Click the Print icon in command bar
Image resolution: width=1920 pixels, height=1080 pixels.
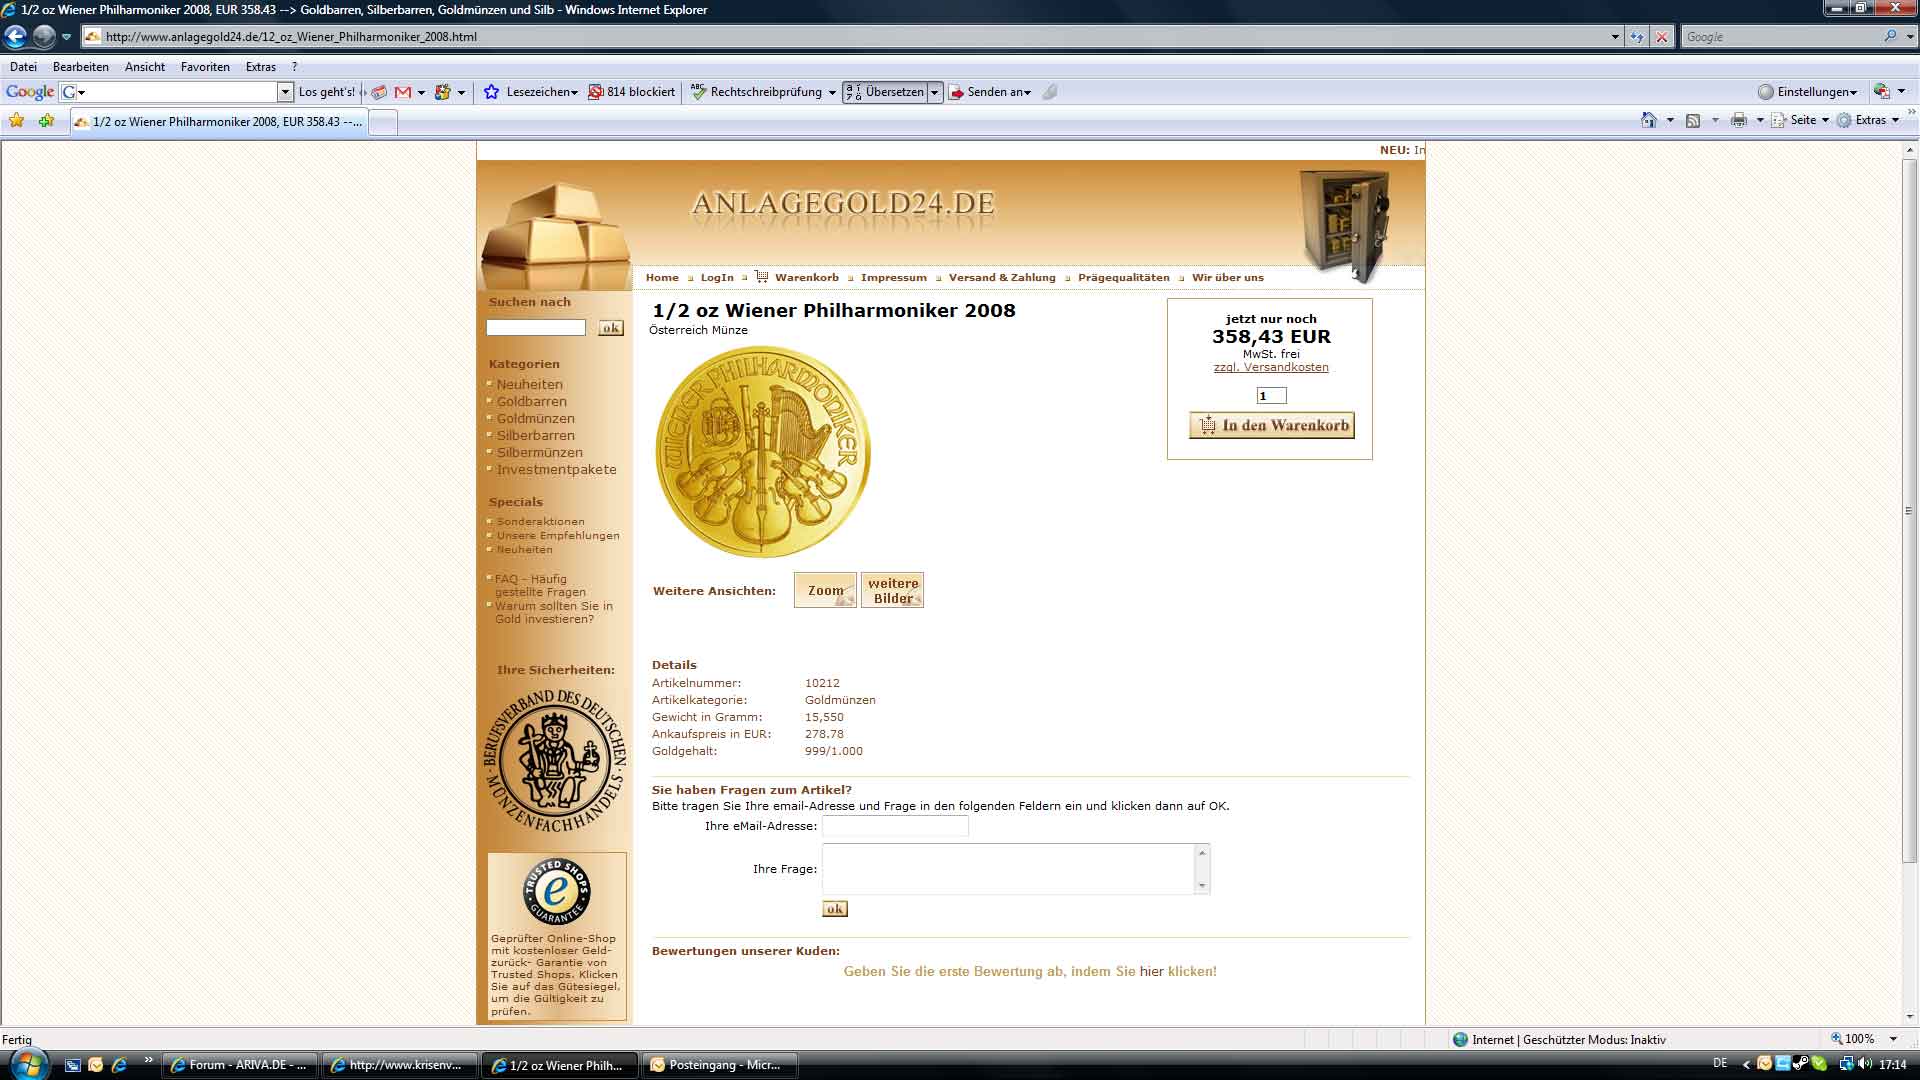coord(1738,120)
